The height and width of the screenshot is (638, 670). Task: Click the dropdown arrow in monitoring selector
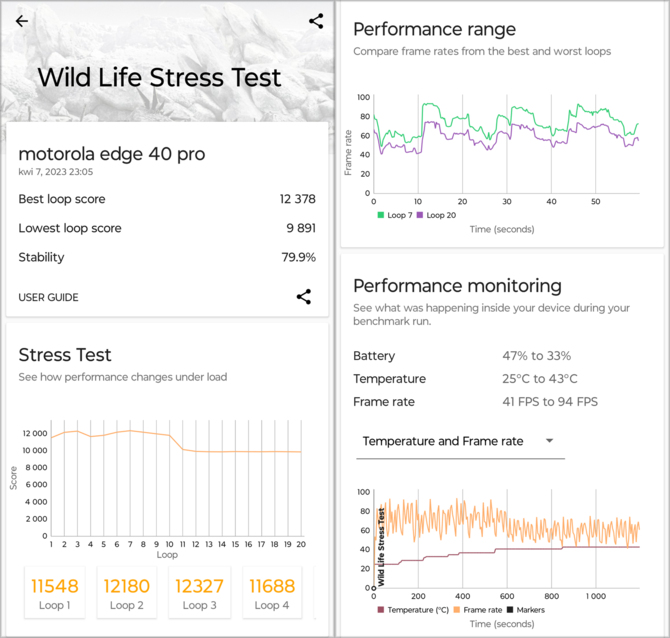[x=550, y=441]
